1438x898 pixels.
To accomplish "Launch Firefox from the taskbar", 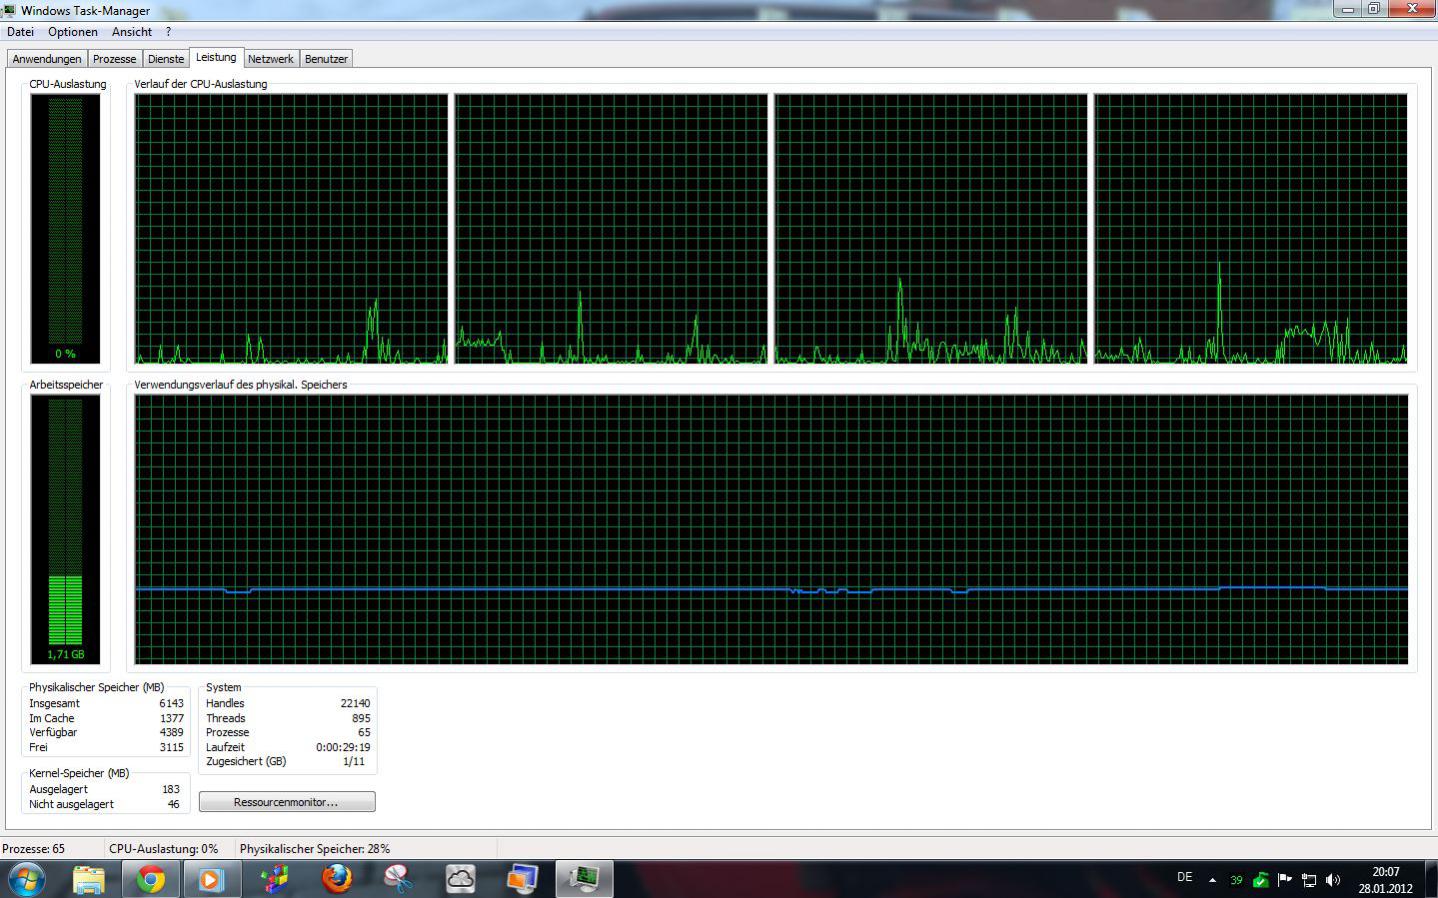I will coord(337,879).
